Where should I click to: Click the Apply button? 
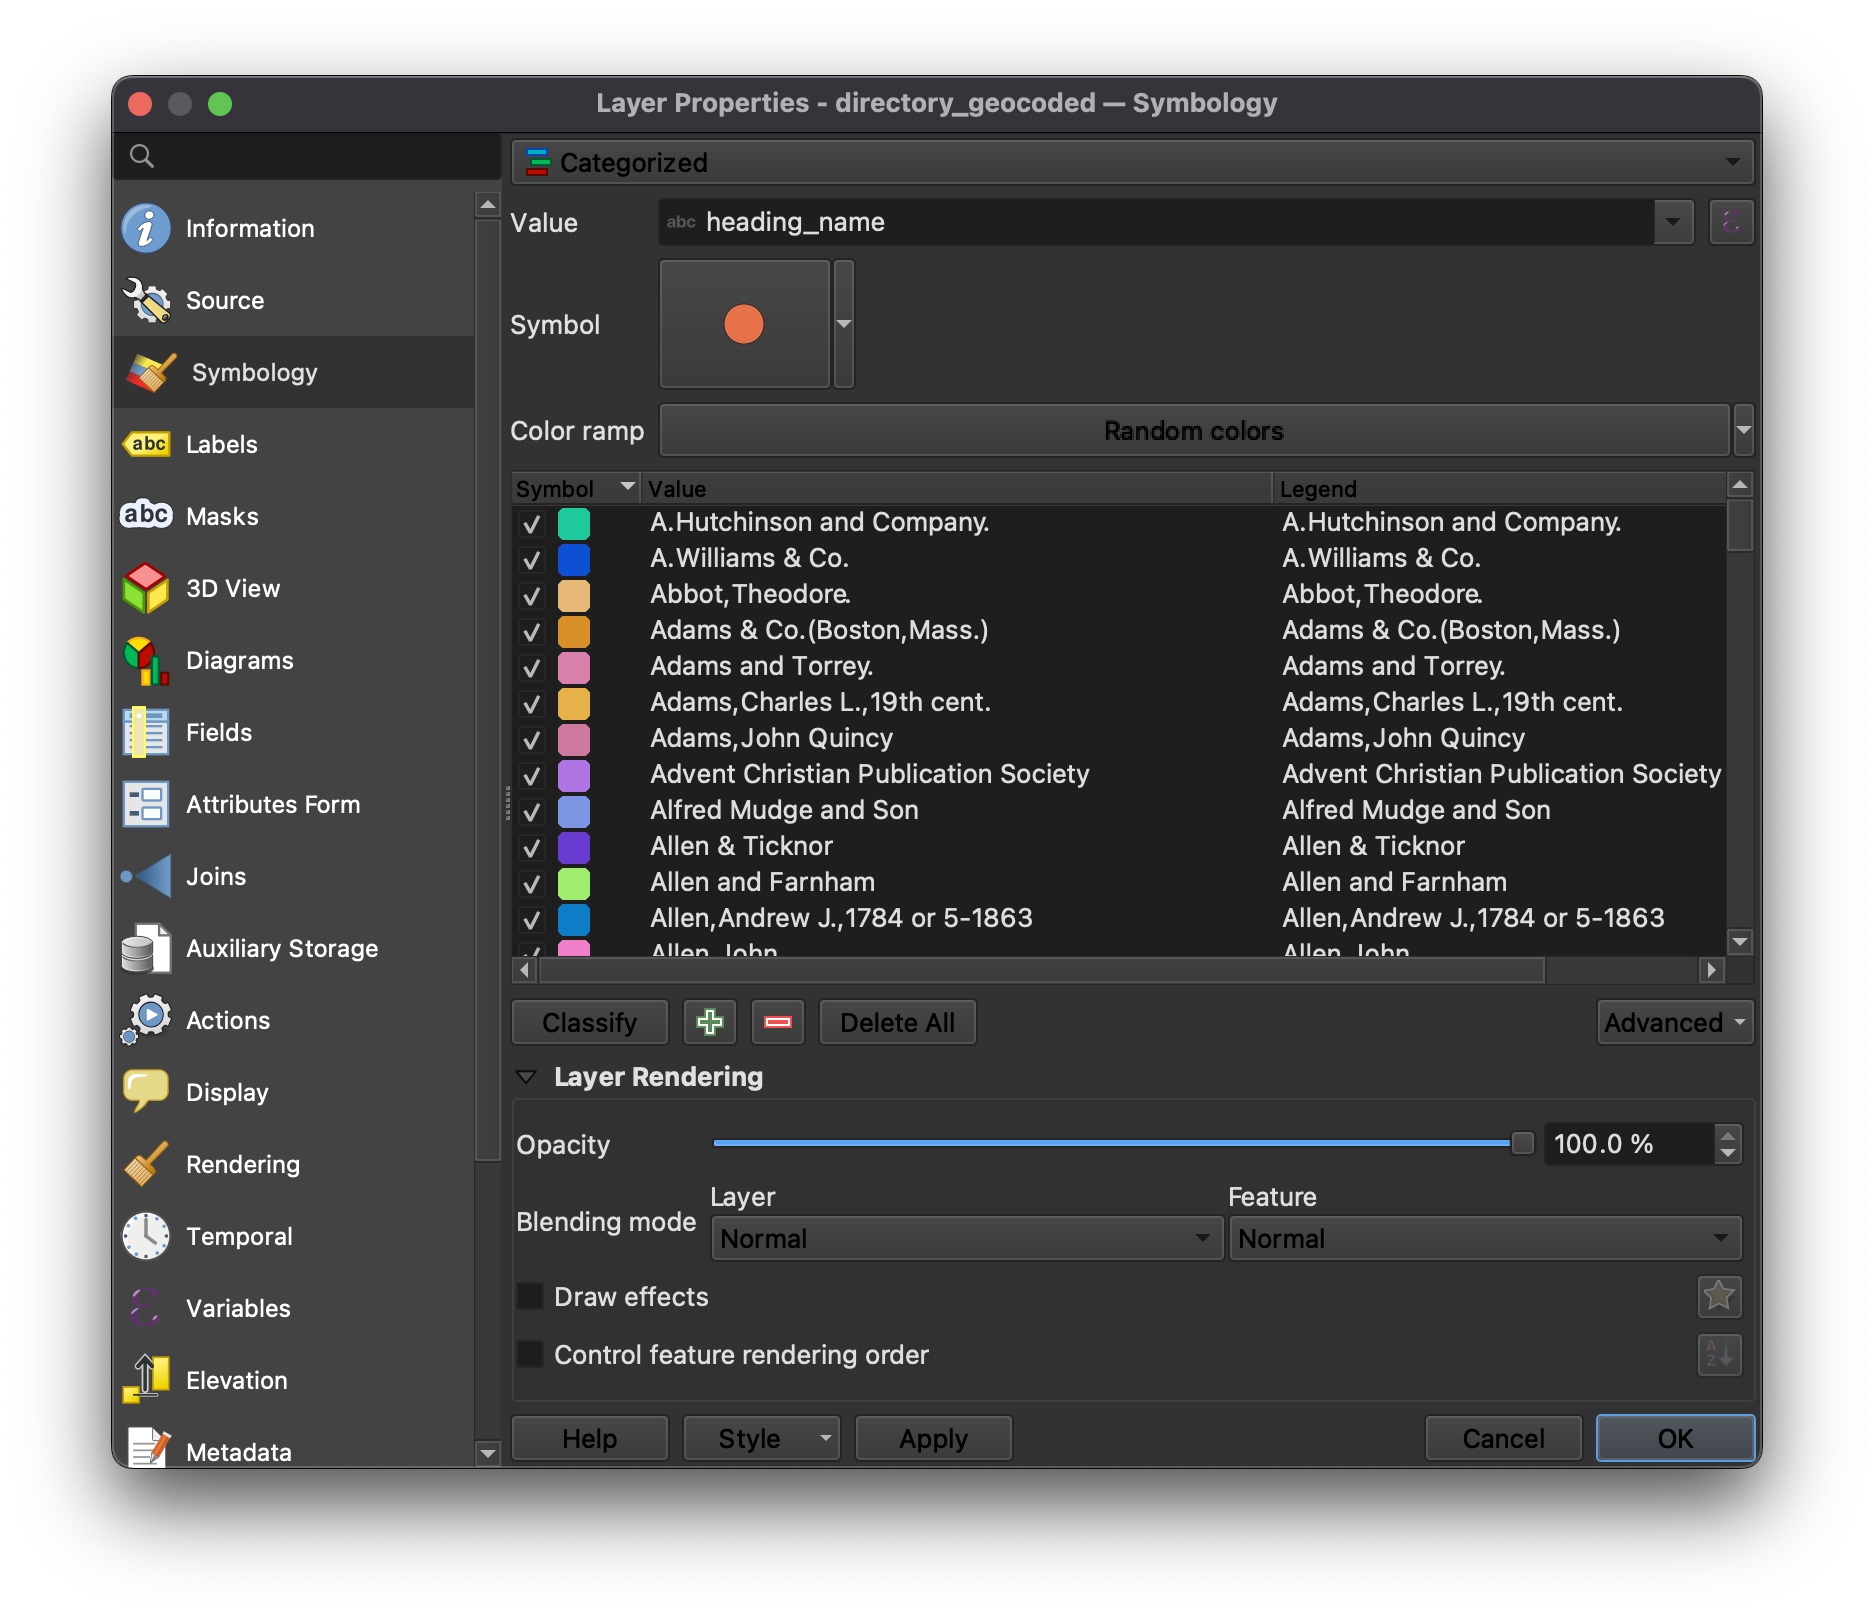[x=932, y=1438]
